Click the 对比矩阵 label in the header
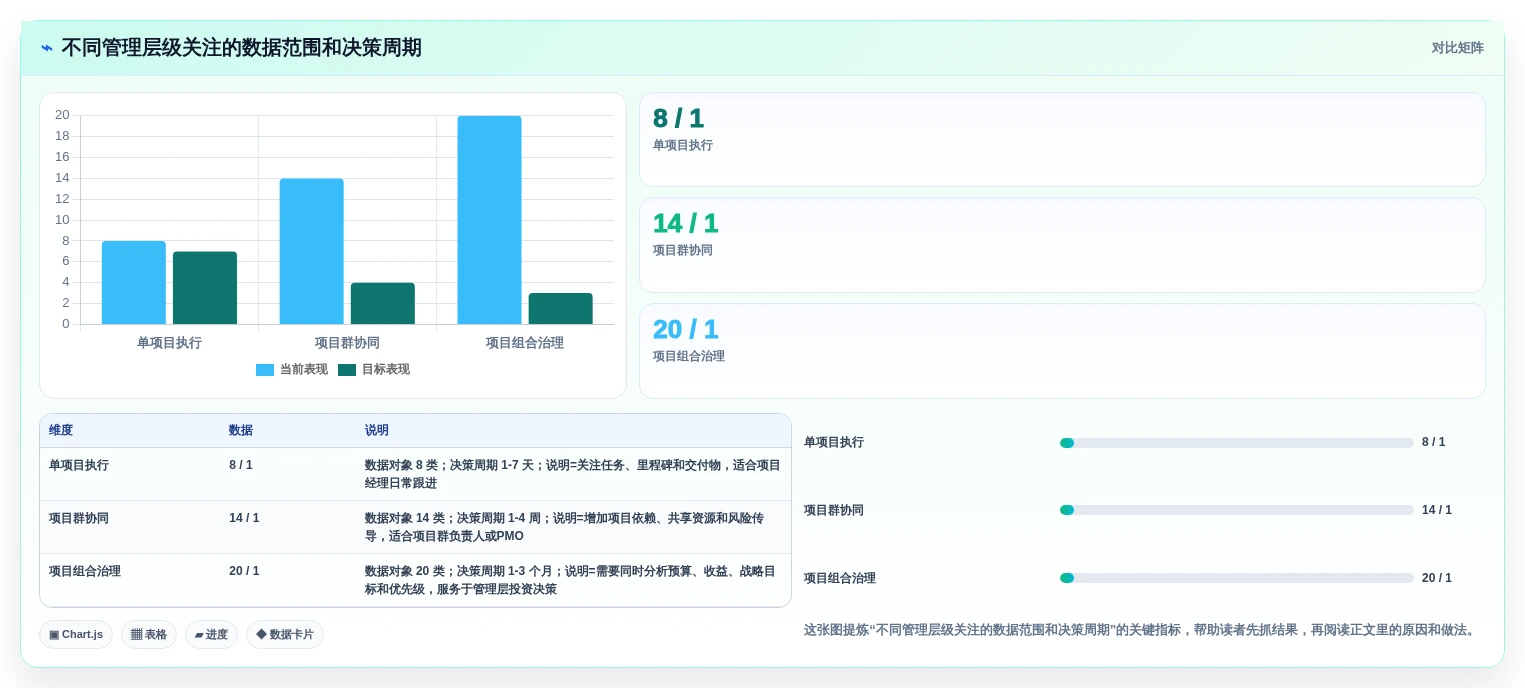1525x688 pixels. point(1457,48)
